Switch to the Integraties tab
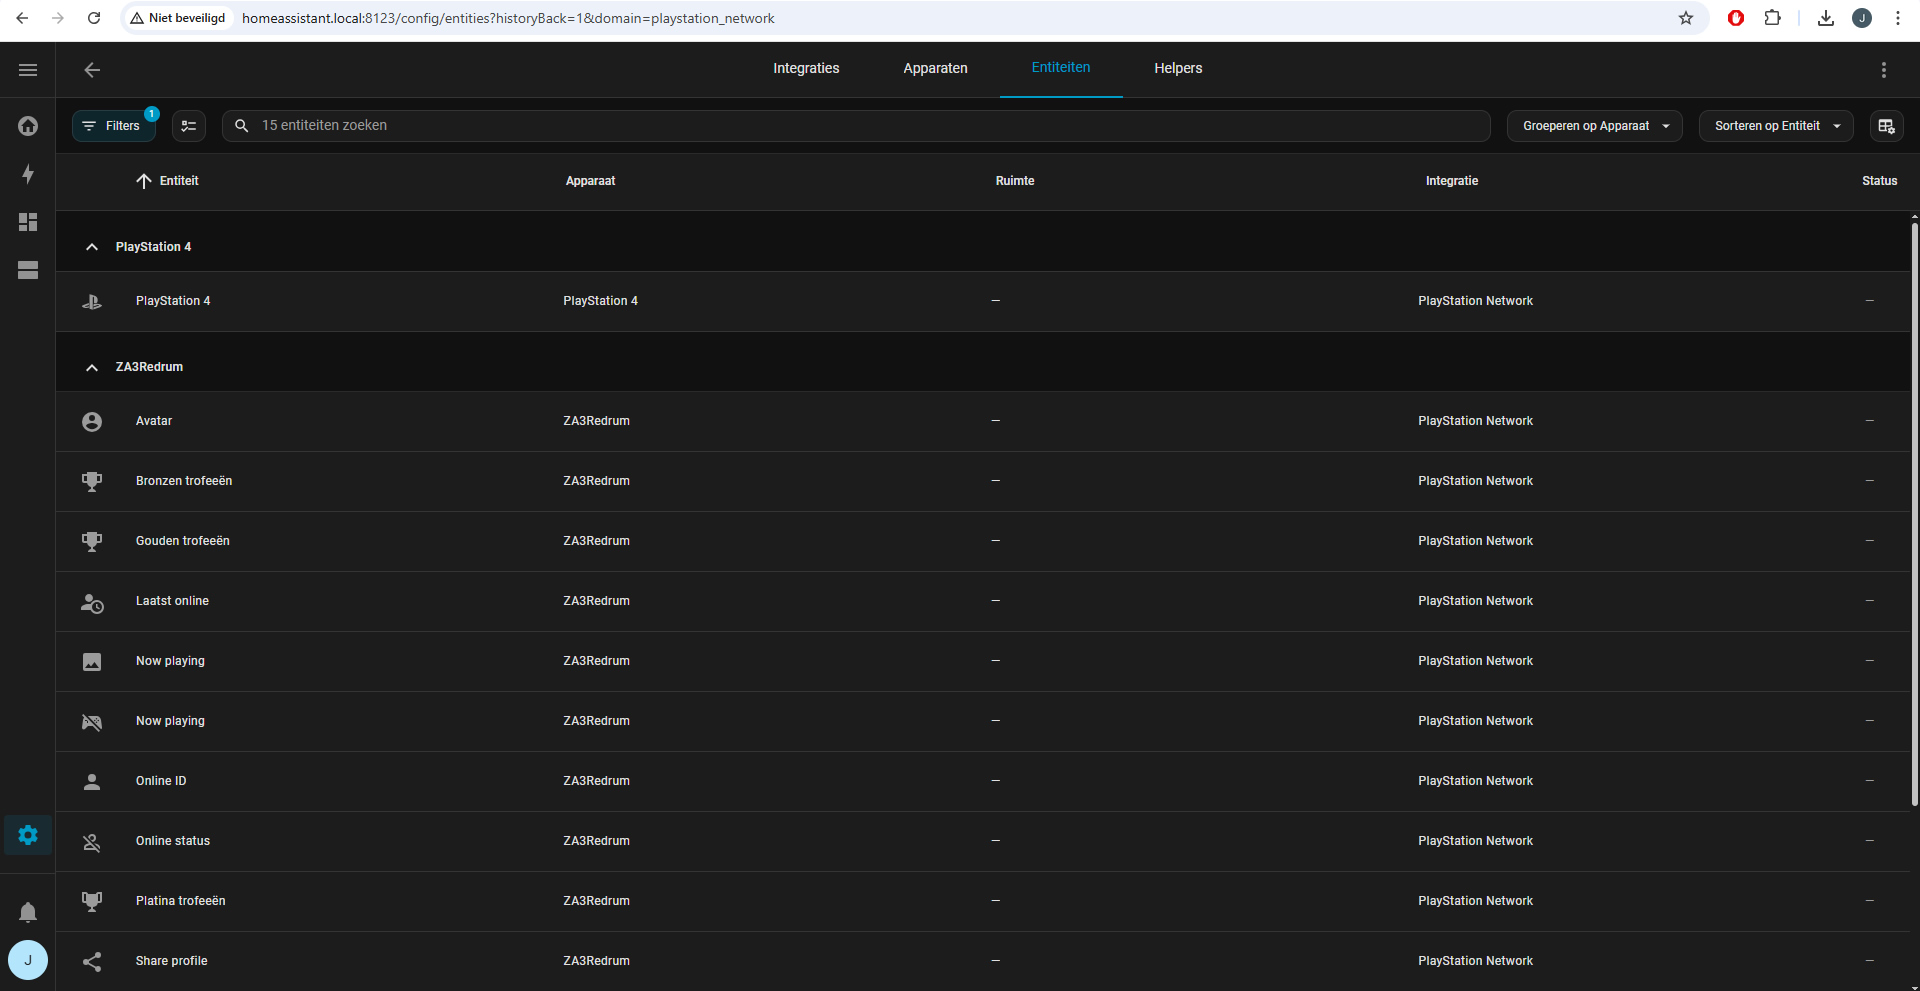 806,69
